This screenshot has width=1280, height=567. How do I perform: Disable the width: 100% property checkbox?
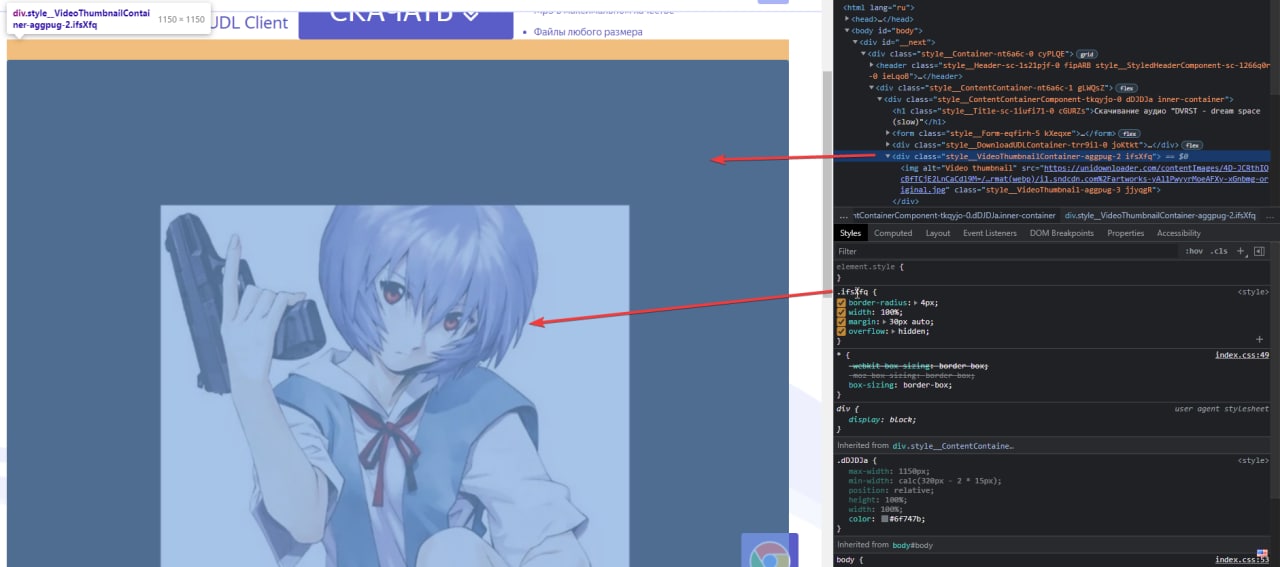841,312
